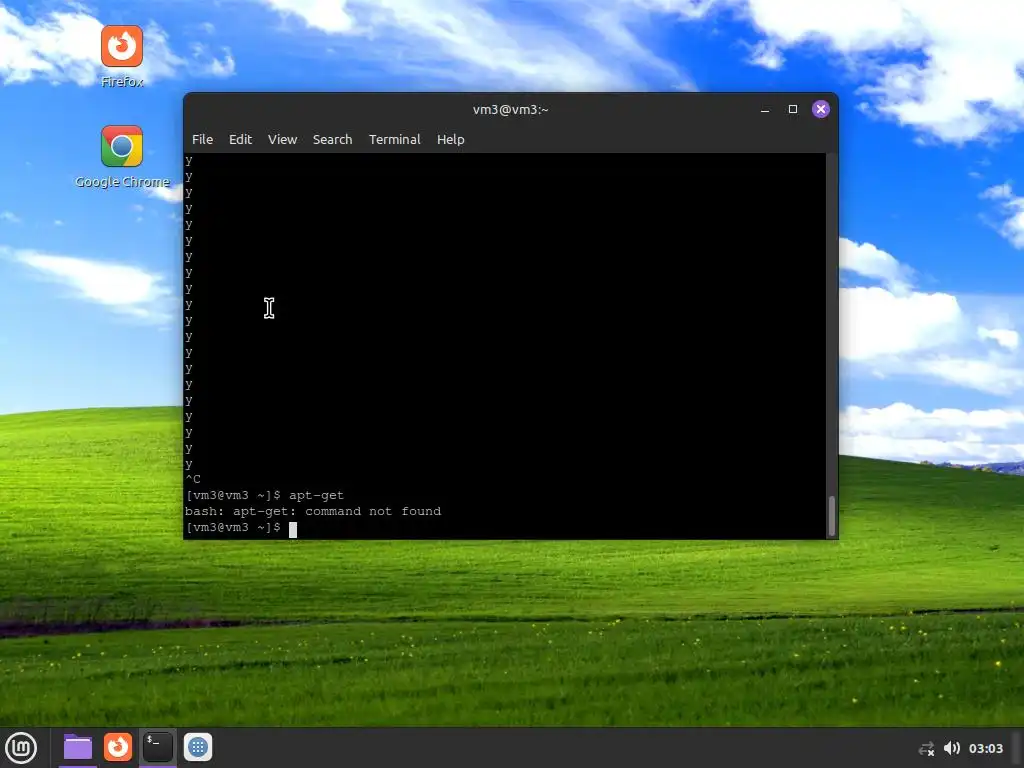Viewport: 1024px width, 768px height.
Task: Open the Help menu in terminal
Action: click(x=450, y=139)
